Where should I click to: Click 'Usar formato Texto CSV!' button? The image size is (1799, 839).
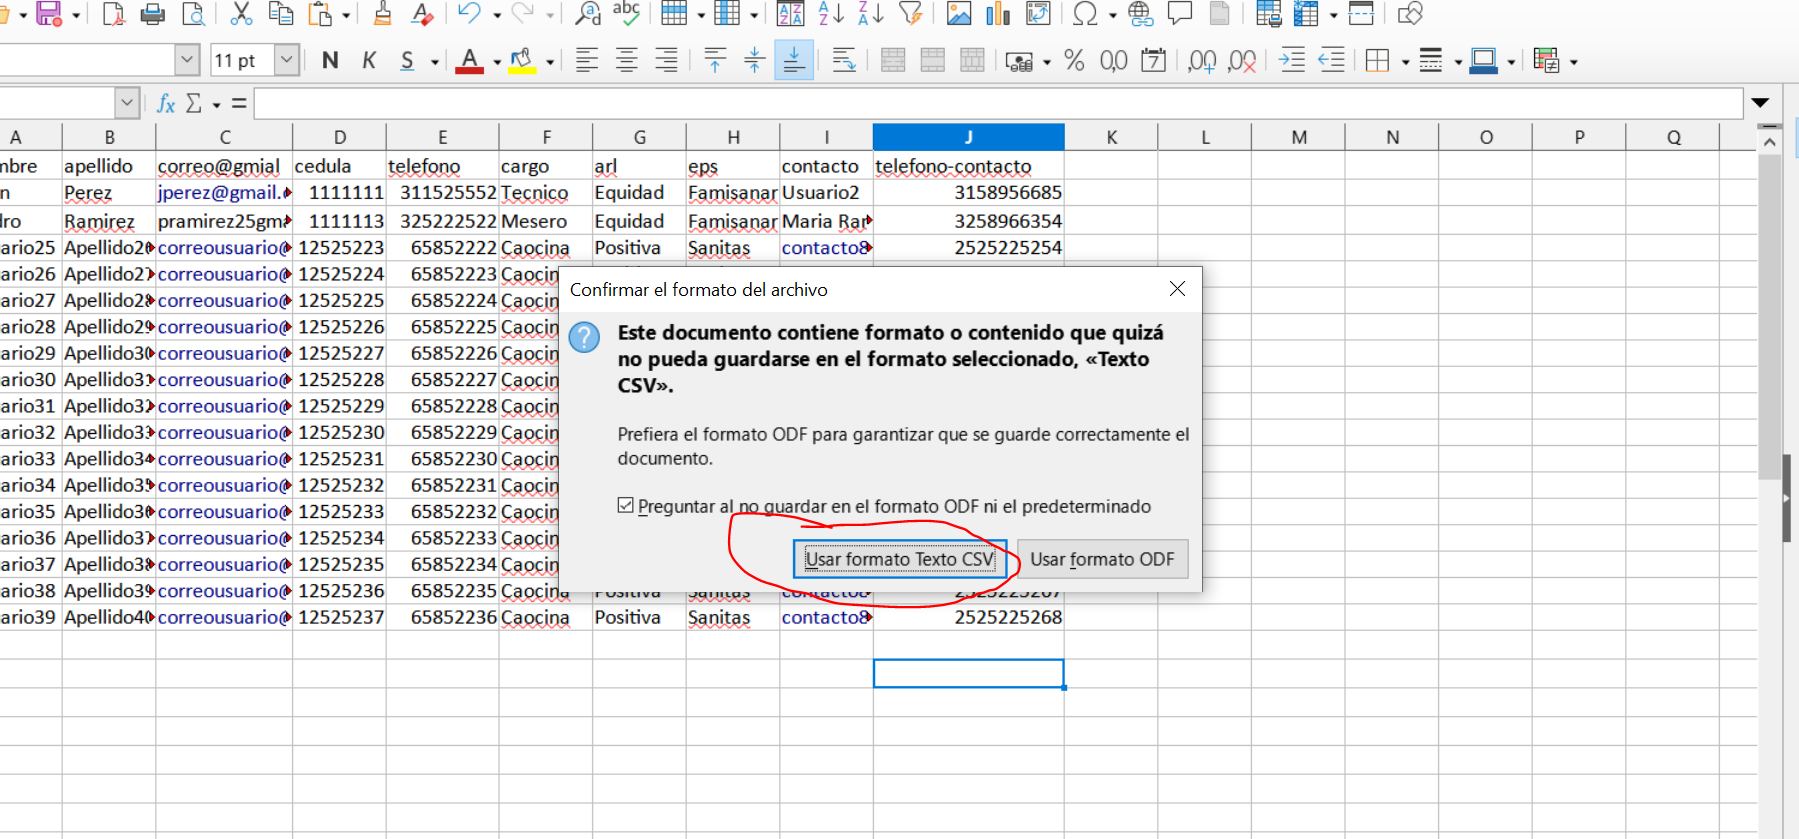(x=900, y=559)
